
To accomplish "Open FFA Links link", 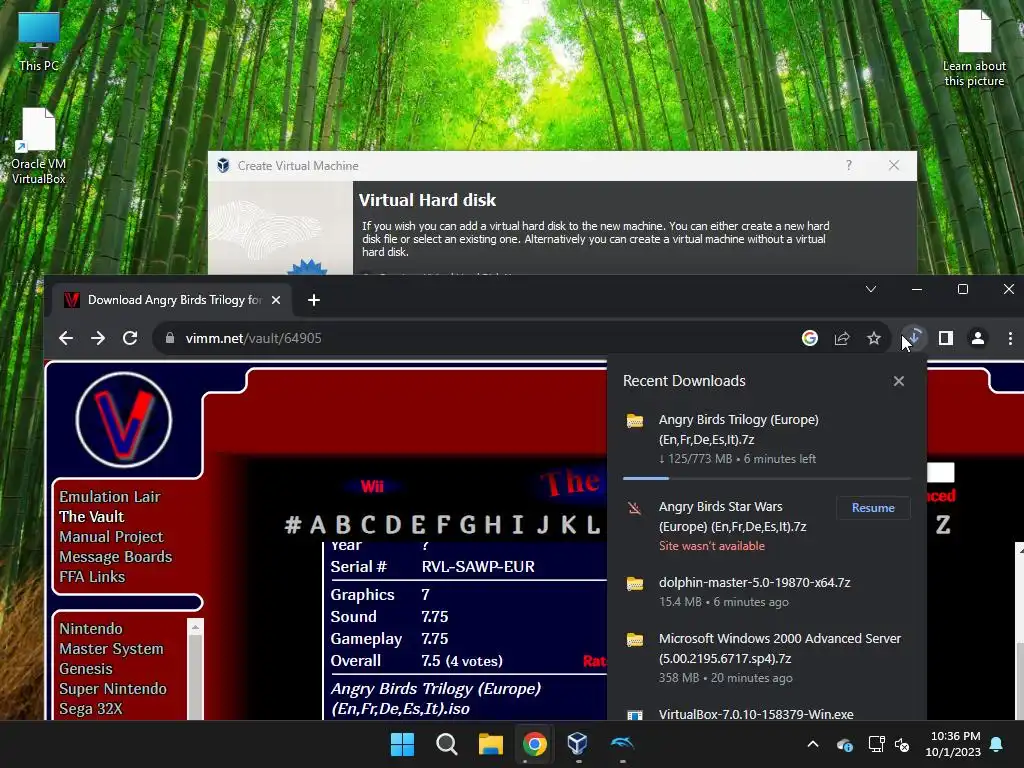I will 92,577.
